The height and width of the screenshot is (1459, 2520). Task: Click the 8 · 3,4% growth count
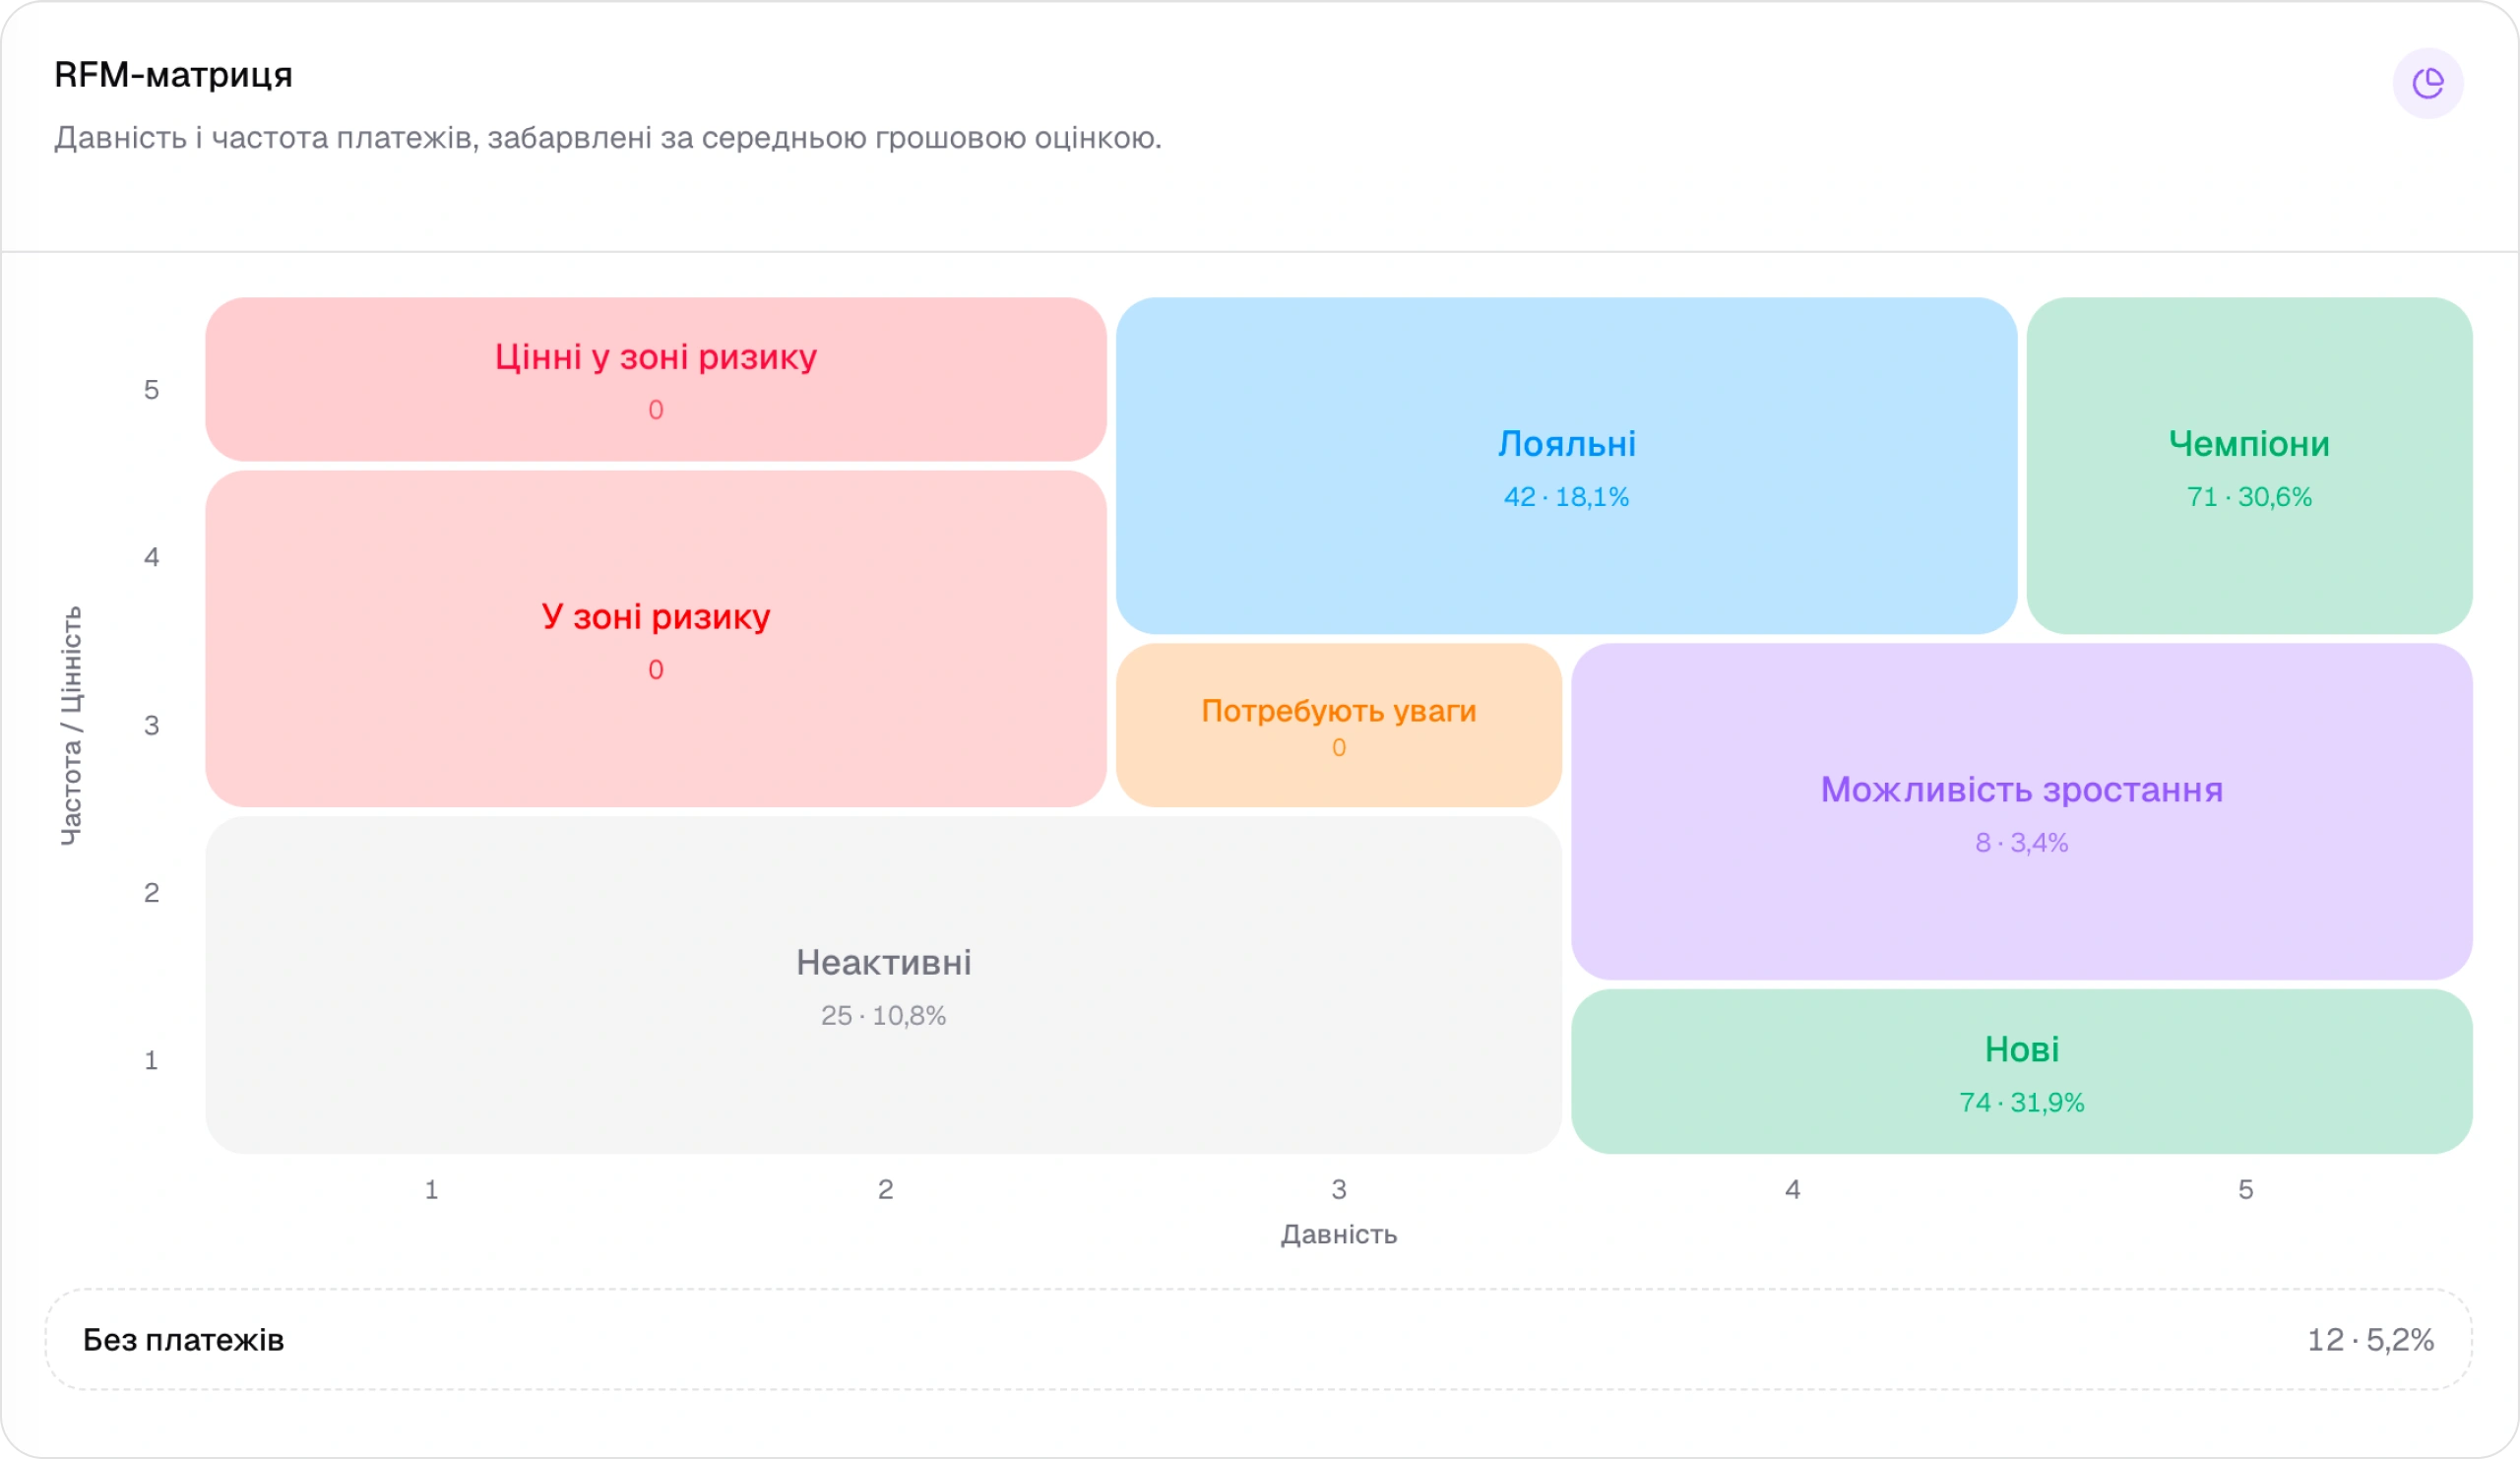point(2022,842)
